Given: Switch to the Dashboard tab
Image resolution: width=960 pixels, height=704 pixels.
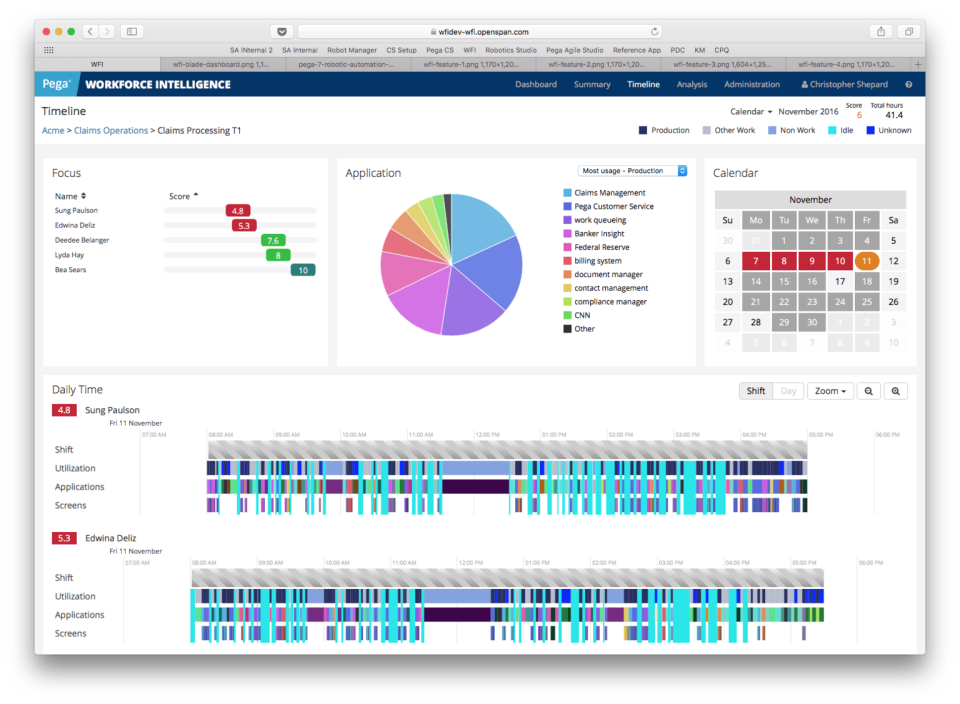Looking at the screenshot, I should coord(536,84).
